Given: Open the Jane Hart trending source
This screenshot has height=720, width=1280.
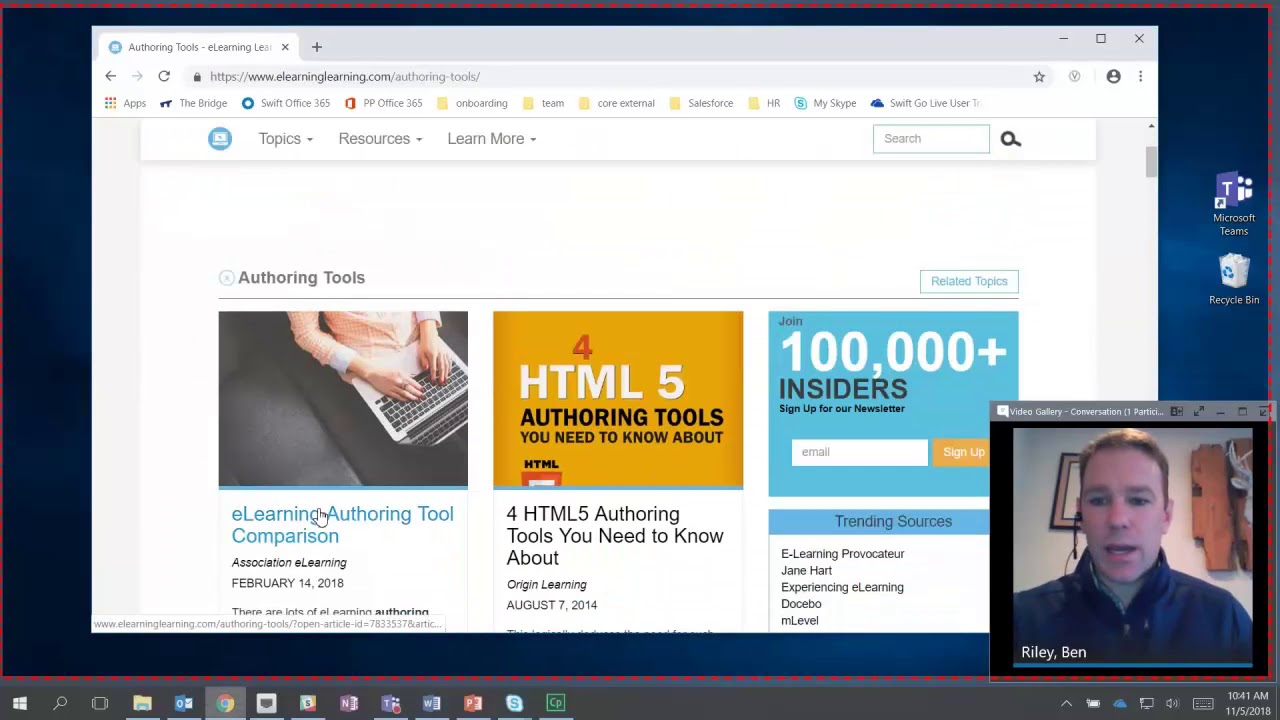Looking at the screenshot, I should click(806, 571).
